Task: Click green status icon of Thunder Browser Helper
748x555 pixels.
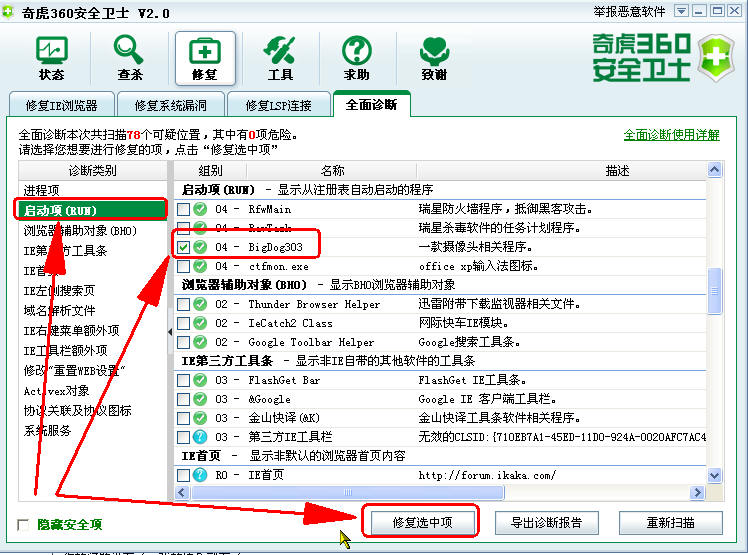Action: pos(200,304)
